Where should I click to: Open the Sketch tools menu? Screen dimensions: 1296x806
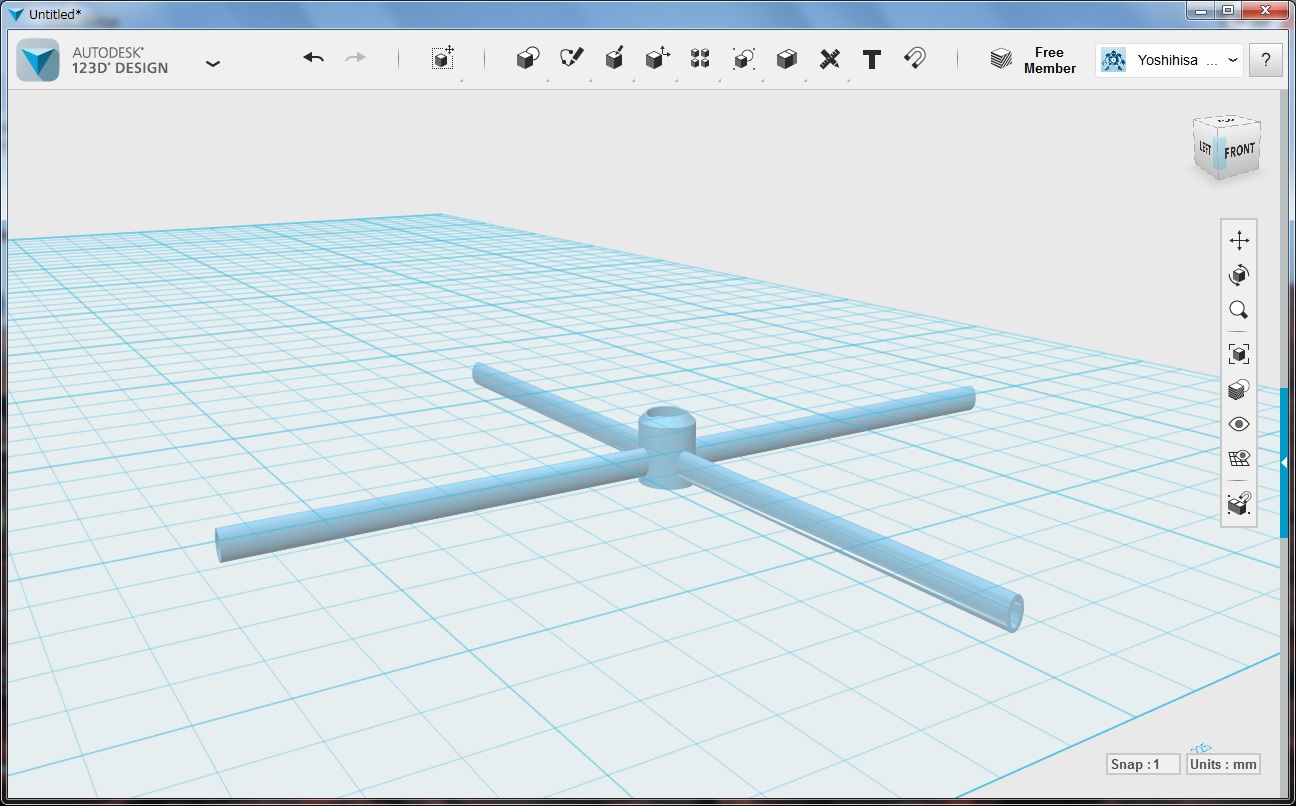click(x=571, y=58)
